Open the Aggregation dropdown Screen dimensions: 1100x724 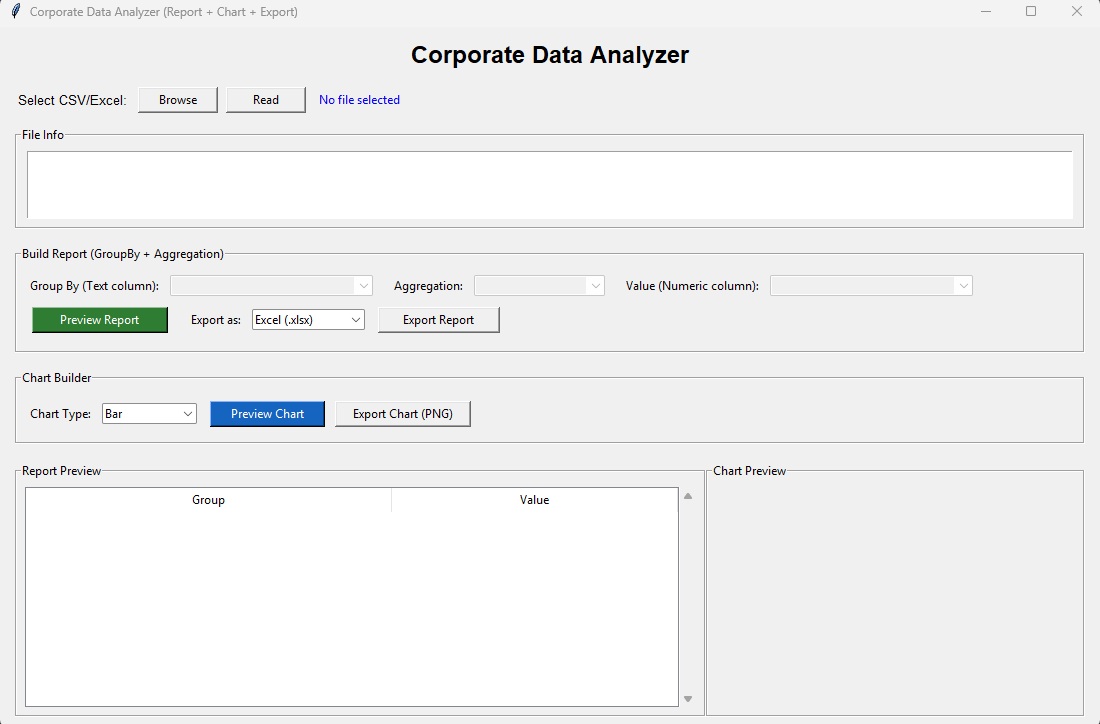click(539, 286)
